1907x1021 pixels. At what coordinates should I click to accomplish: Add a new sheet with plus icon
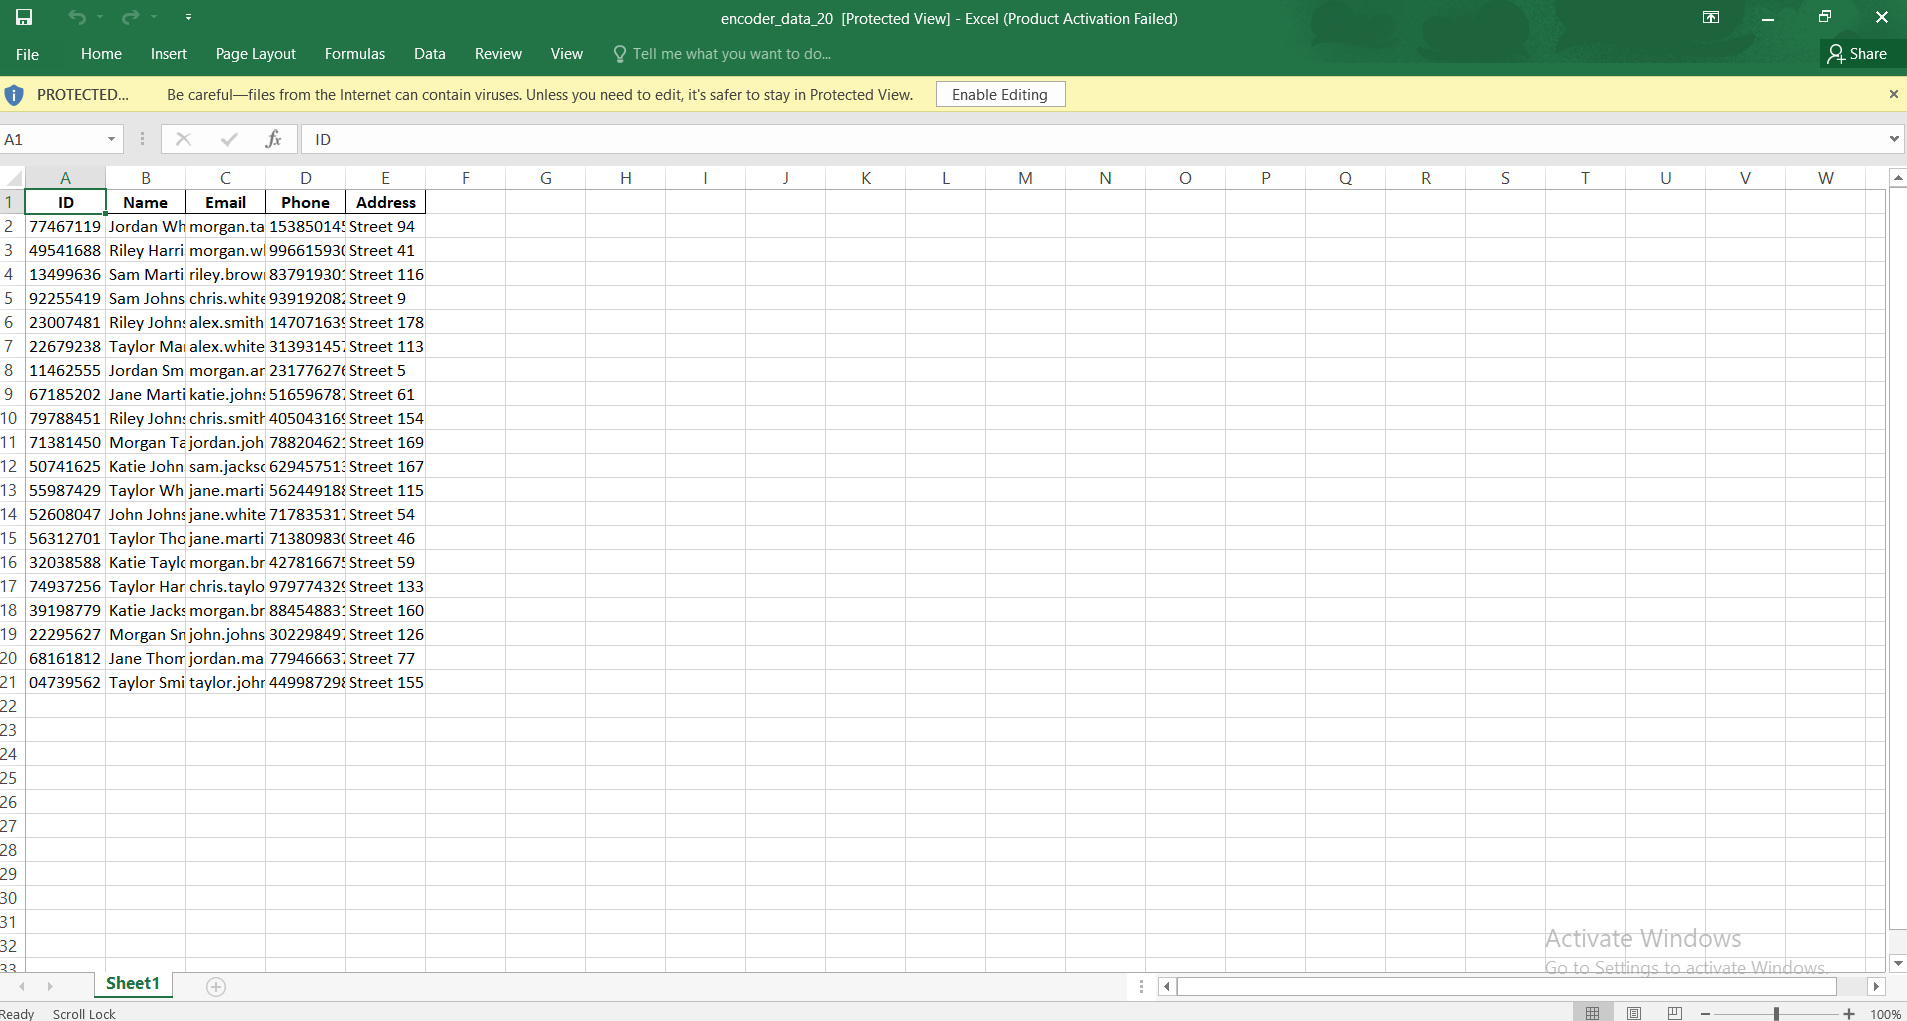coord(216,987)
